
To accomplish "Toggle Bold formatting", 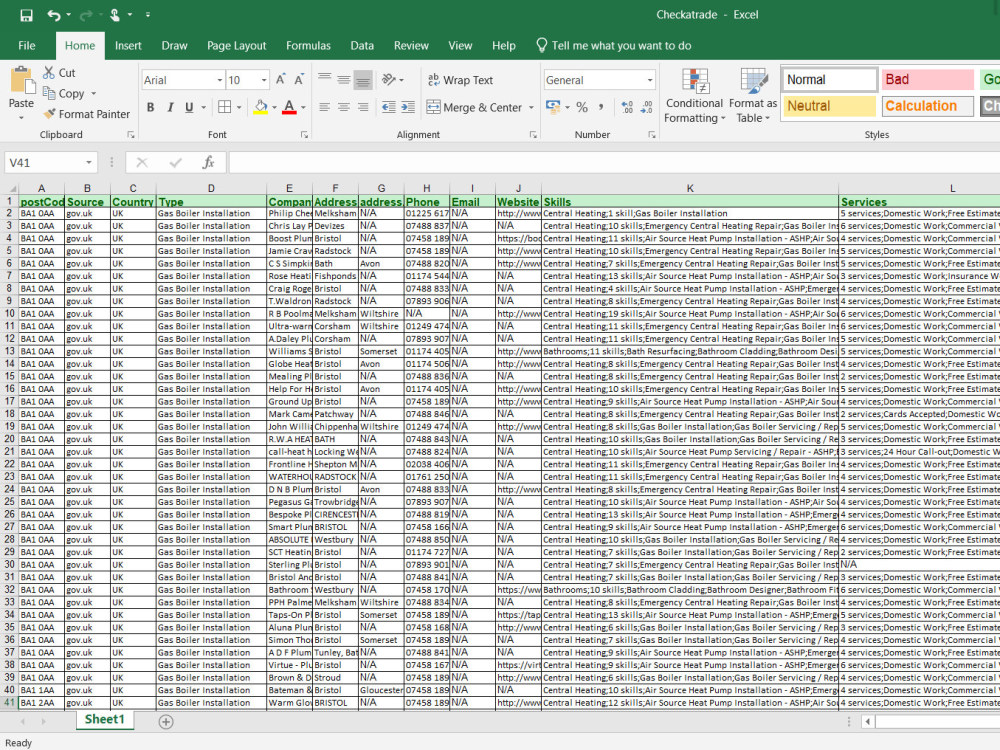I will tap(151, 107).
